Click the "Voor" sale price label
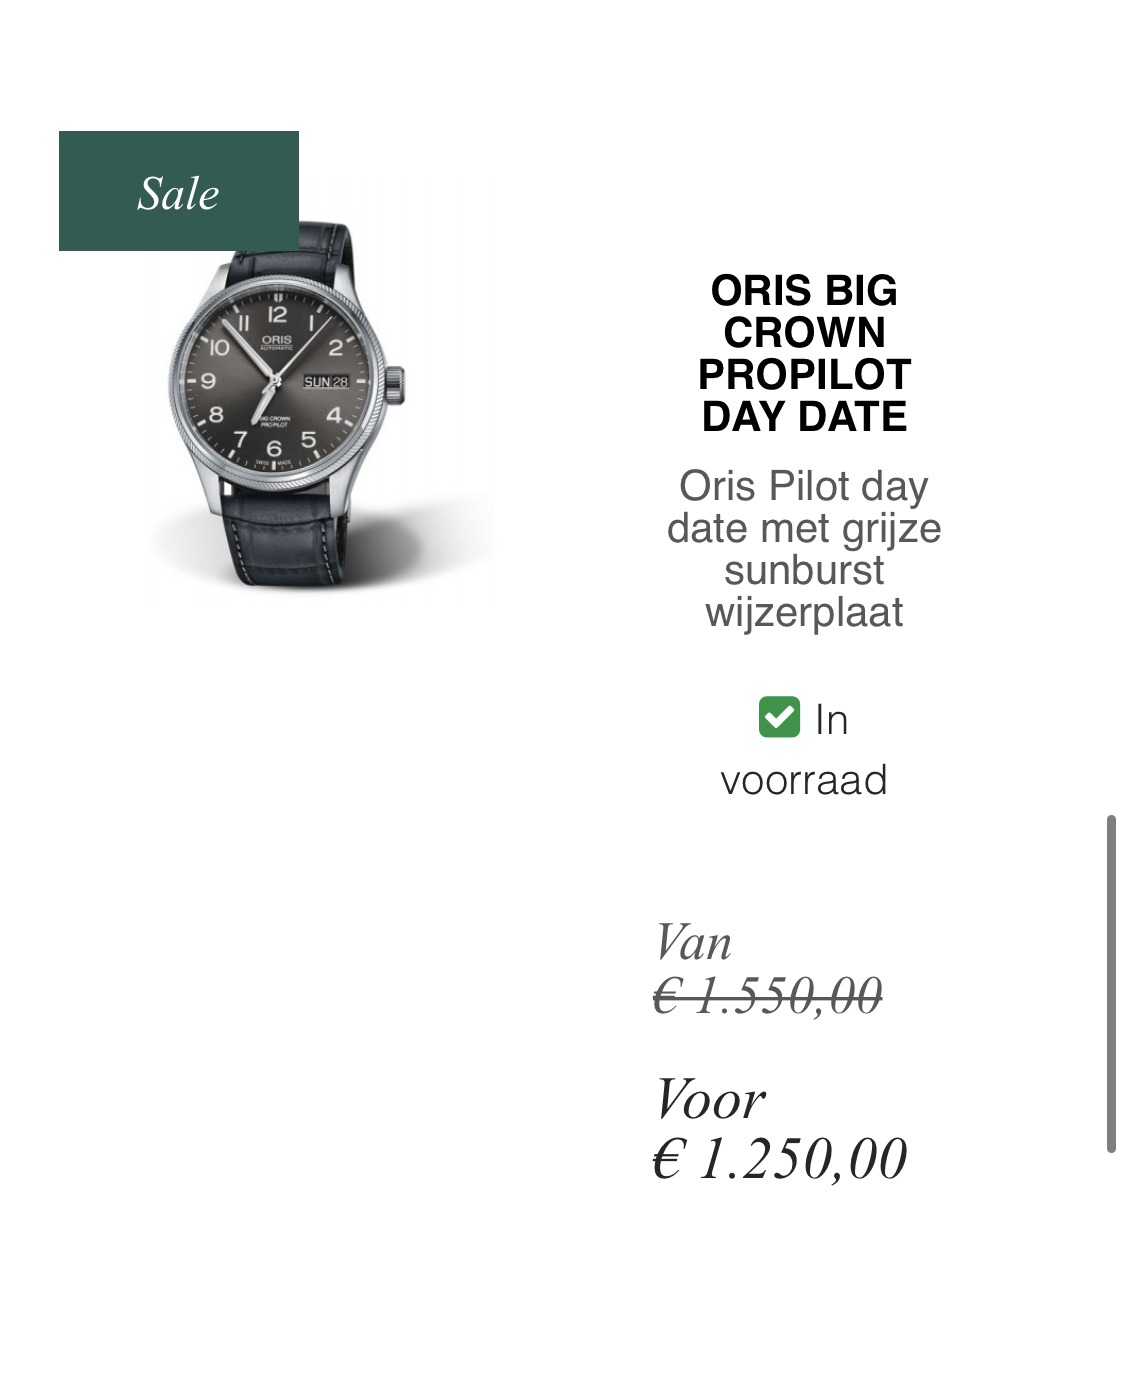Image resolution: width=1125 pixels, height=1374 pixels. (710, 1100)
